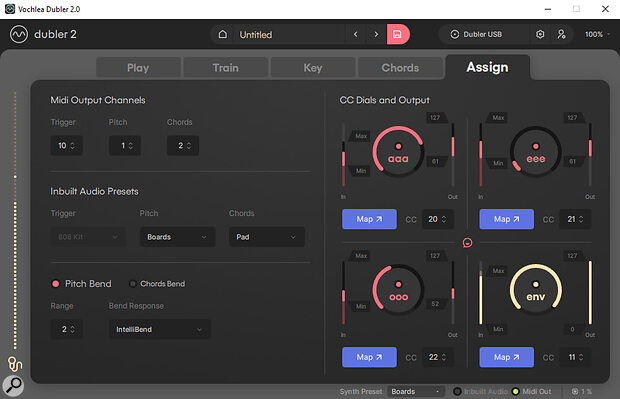Click the Dubler USB device icon

pos(455,34)
